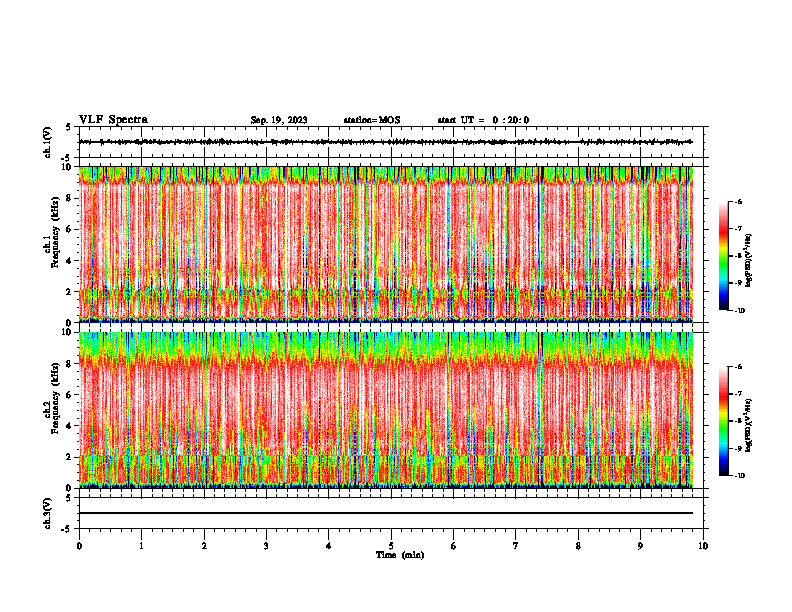Image resolution: width=792 pixels, height=612 pixels.
Task: Click the "5" tick on ch.3(V) axis
Action: [68, 498]
